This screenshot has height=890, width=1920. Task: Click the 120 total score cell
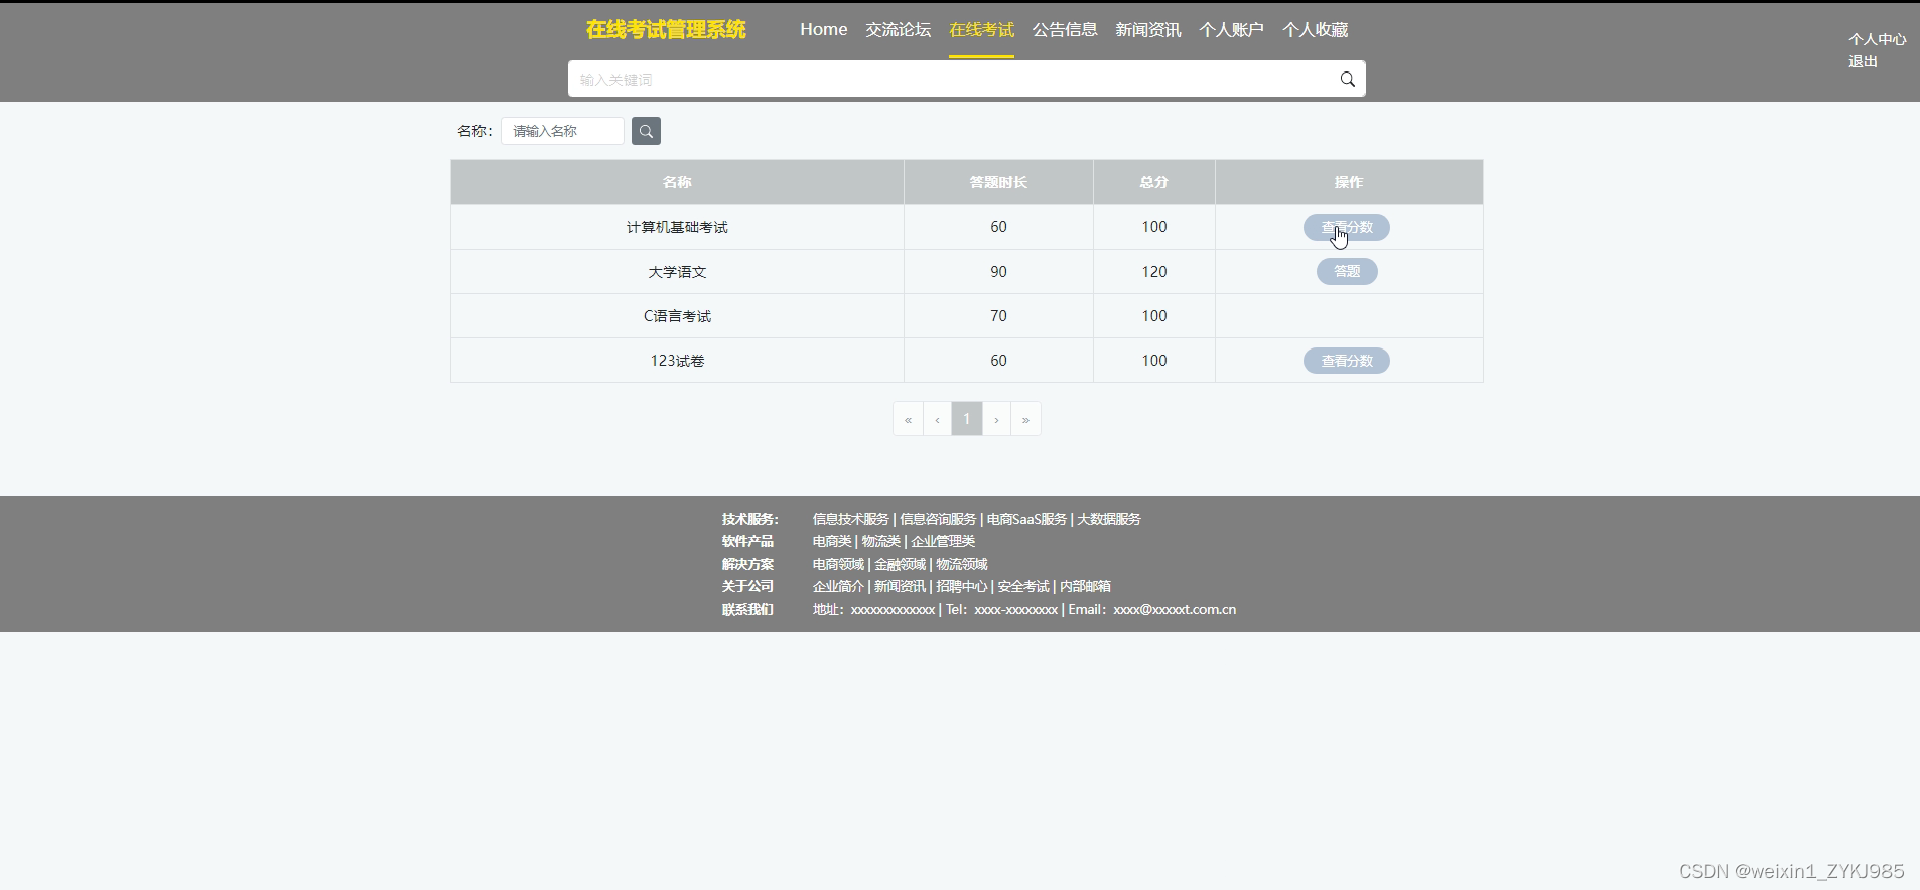click(1154, 272)
